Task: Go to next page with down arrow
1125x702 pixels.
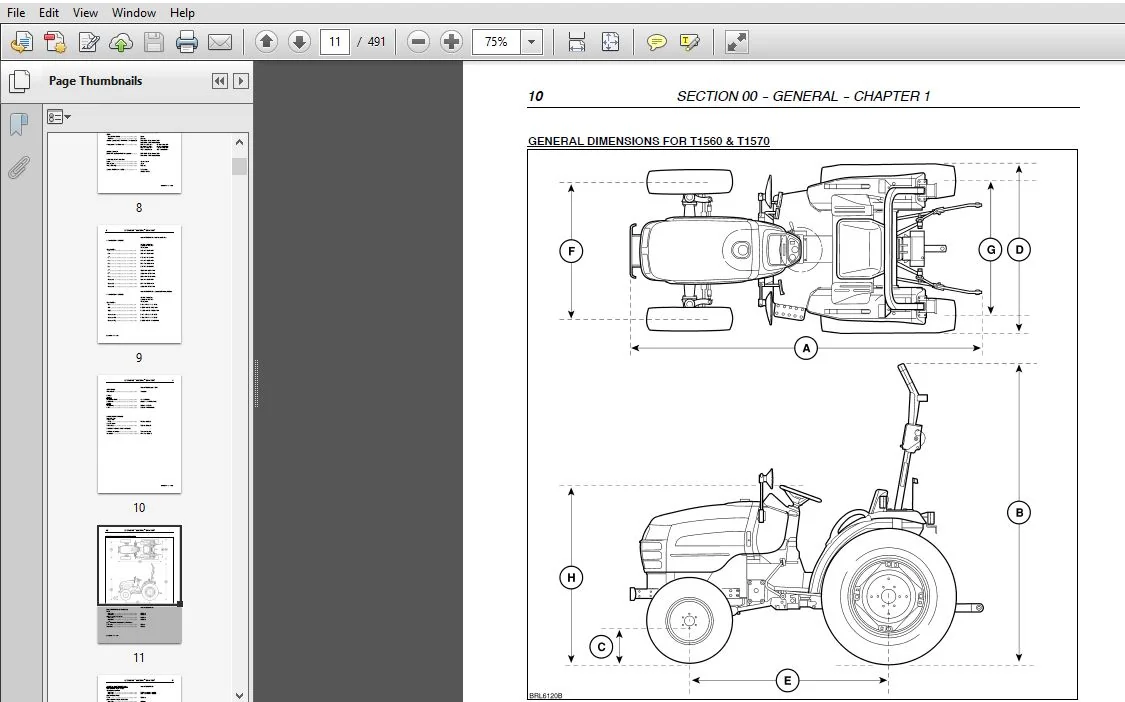Action: 299,42
